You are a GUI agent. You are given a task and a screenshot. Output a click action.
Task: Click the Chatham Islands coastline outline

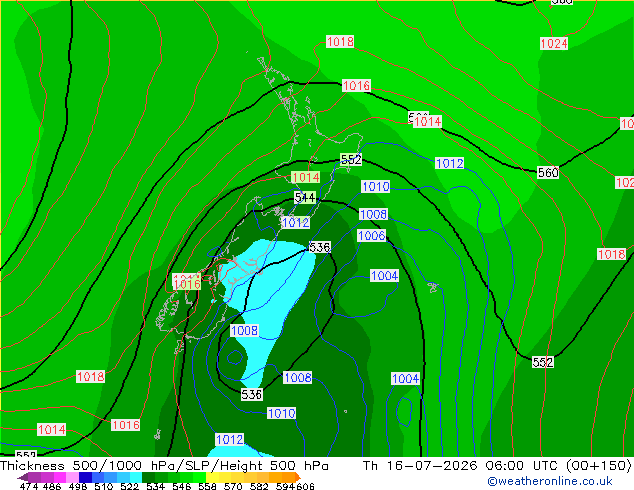point(433,287)
